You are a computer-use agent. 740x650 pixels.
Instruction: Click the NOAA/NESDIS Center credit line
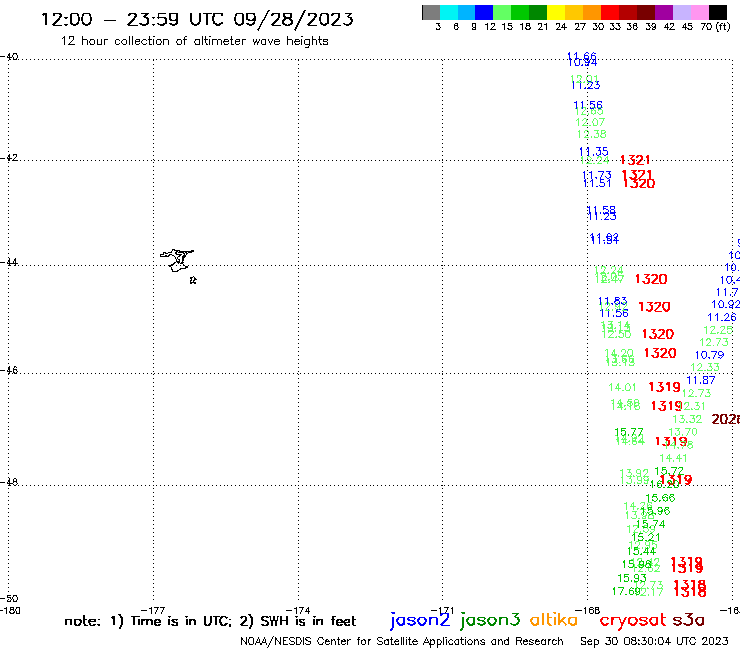tap(402, 642)
